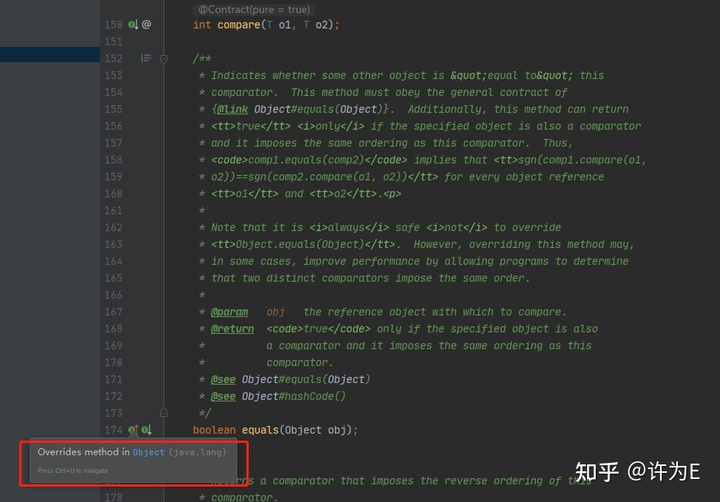Click the @param tag on line 167

click(x=229, y=312)
